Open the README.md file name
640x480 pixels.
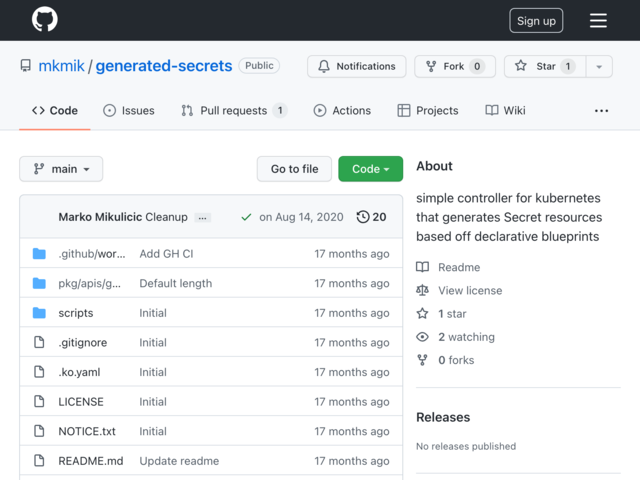pos(91,461)
